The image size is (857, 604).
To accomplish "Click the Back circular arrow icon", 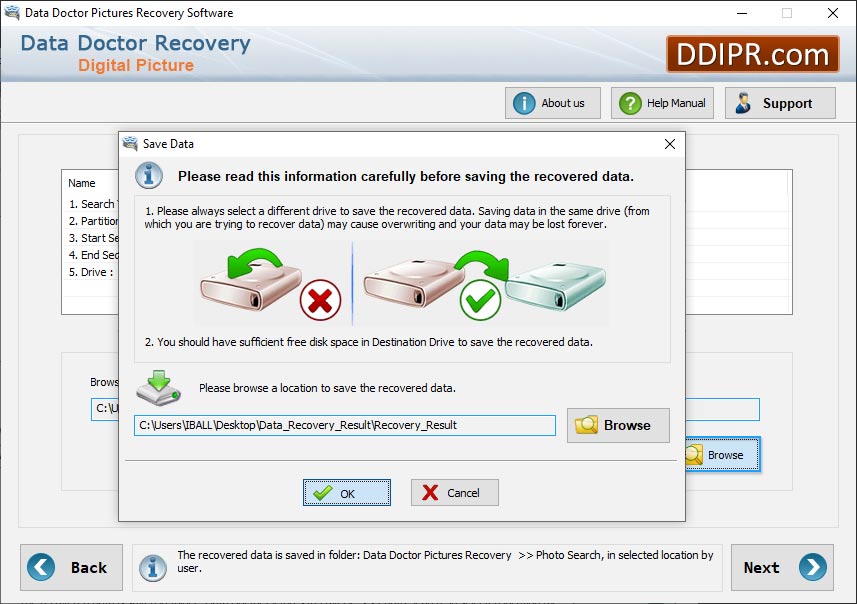I will pyautogui.click(x=41, y=567).
